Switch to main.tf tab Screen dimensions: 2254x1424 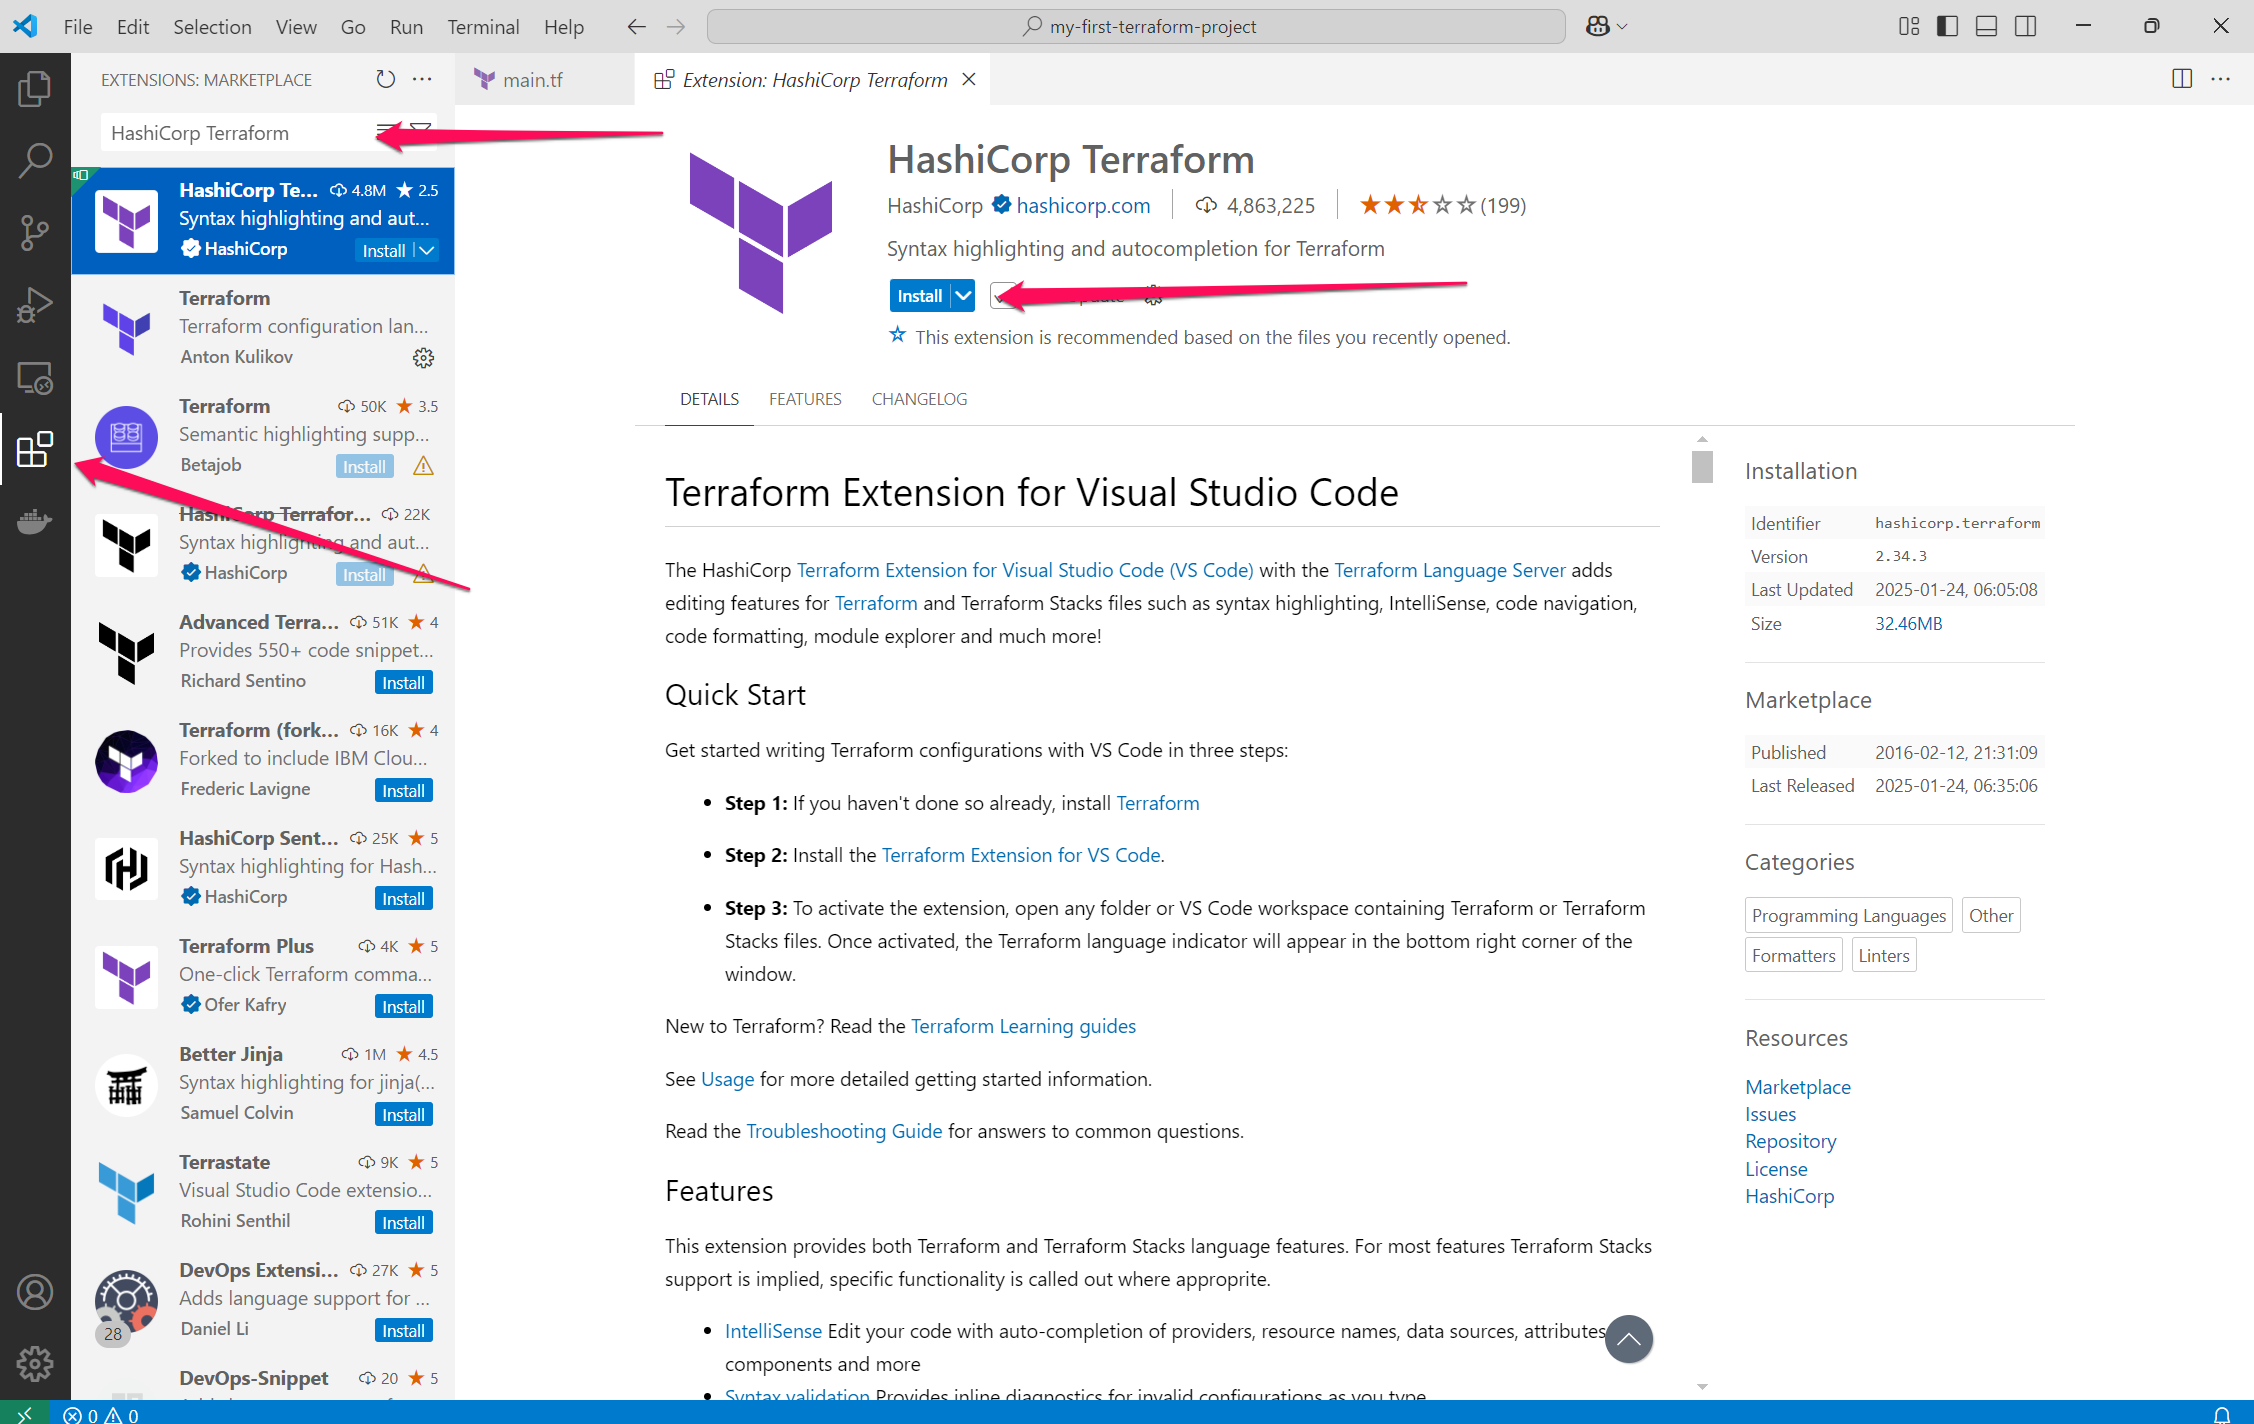point(533,79)
